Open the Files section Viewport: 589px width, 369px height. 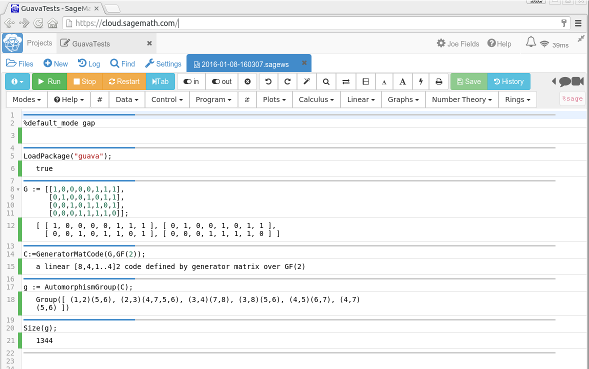20,64
